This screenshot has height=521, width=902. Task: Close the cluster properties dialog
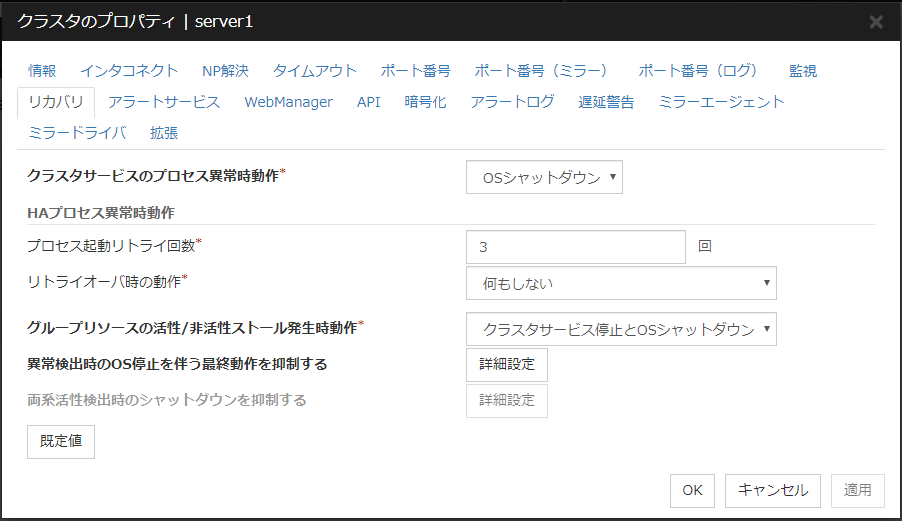(875, 22)
